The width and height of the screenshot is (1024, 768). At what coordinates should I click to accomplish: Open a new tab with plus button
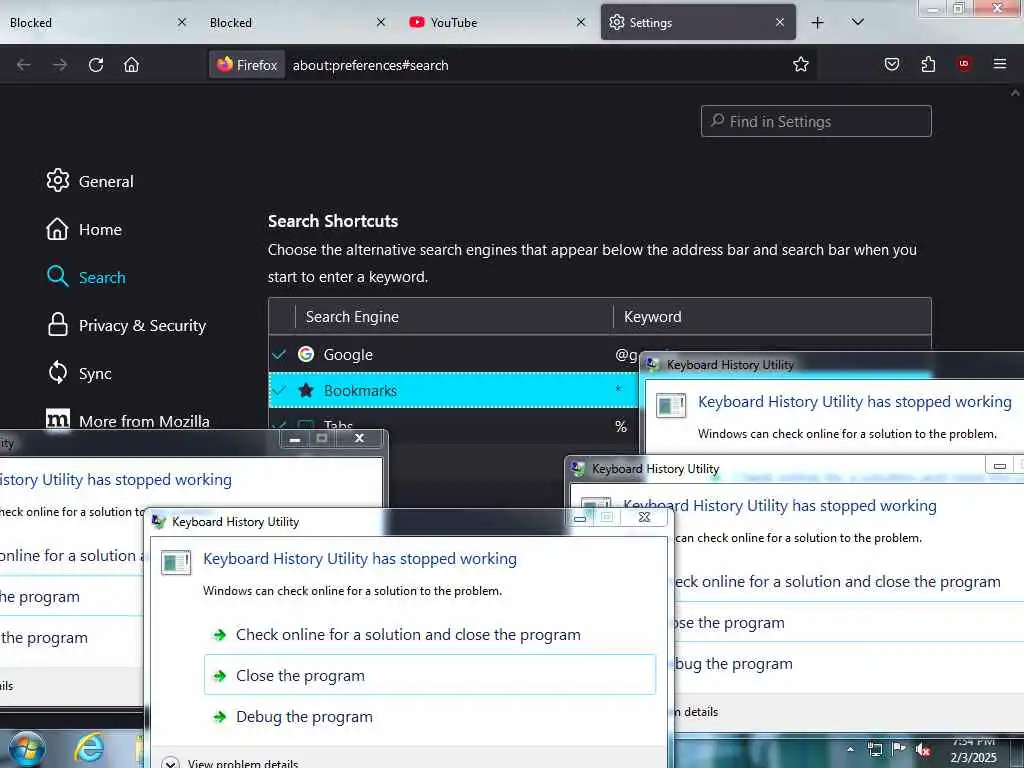[x=818, y=23]
